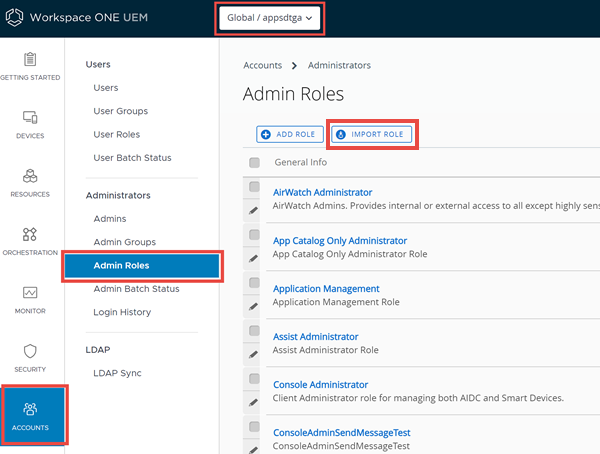Check the Application Management row checkbox

254,283
